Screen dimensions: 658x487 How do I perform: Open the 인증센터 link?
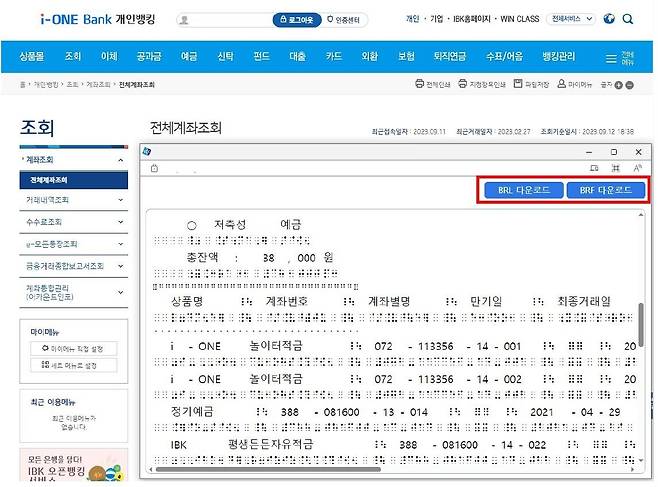[344, 20]
